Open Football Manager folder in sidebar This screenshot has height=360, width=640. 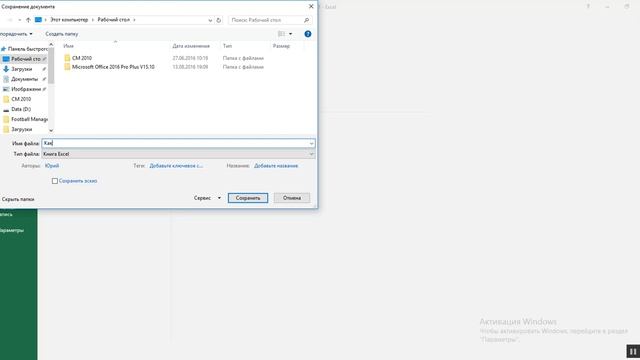(24, 119)
